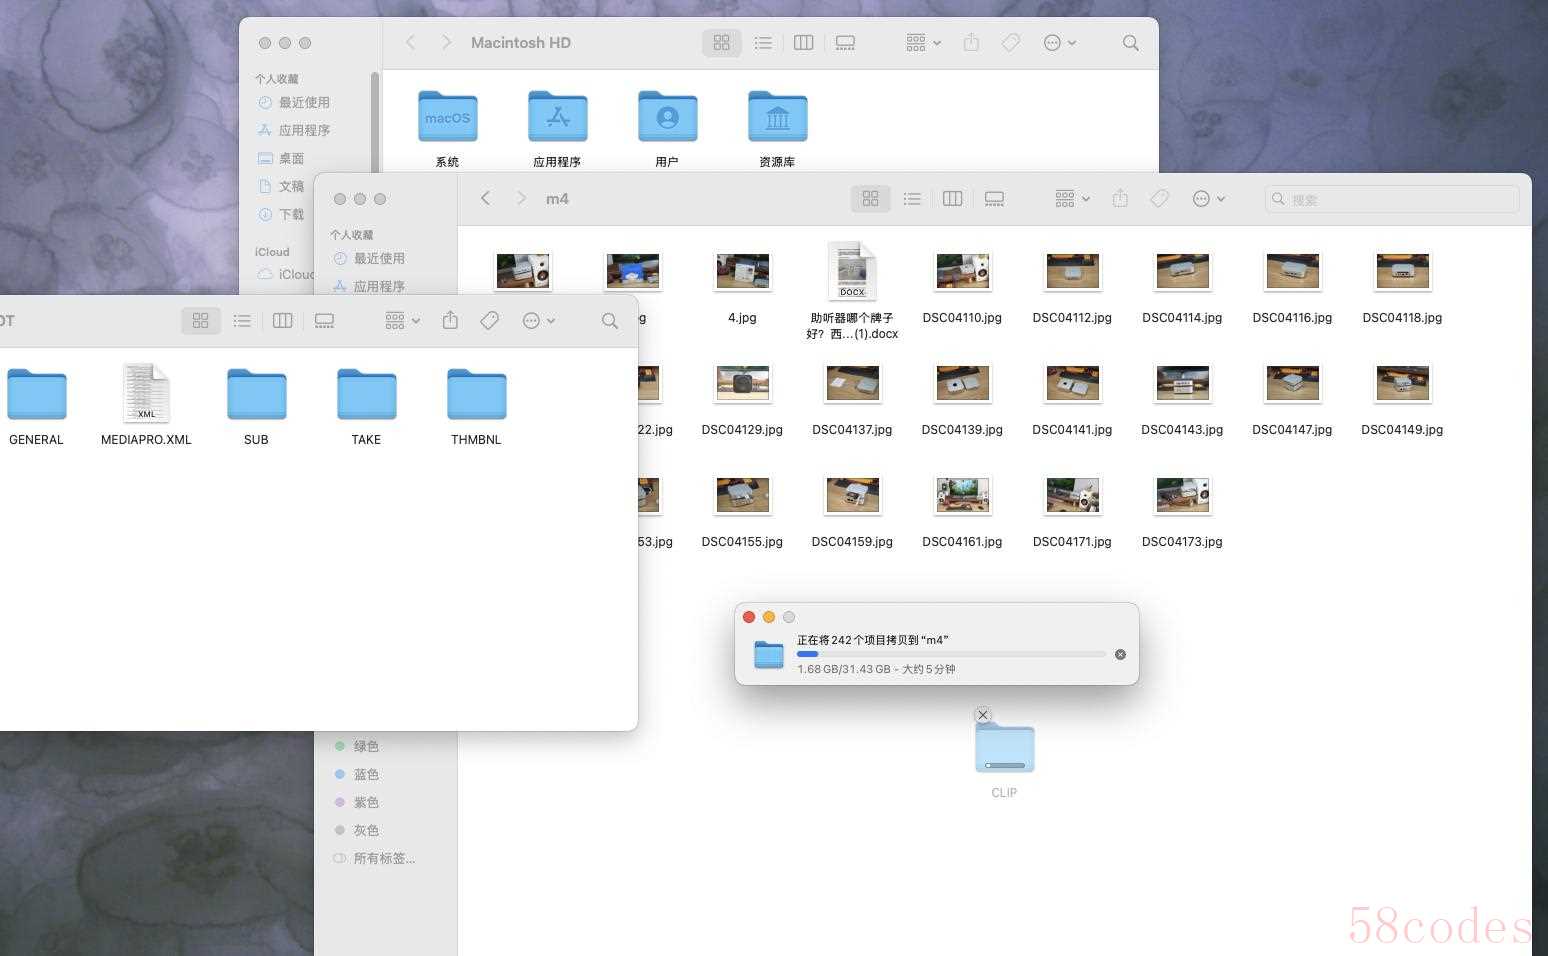Expand the action menu in Macintosh HD window
This screenshot has width=1548, height=956.
point(1059,43)
